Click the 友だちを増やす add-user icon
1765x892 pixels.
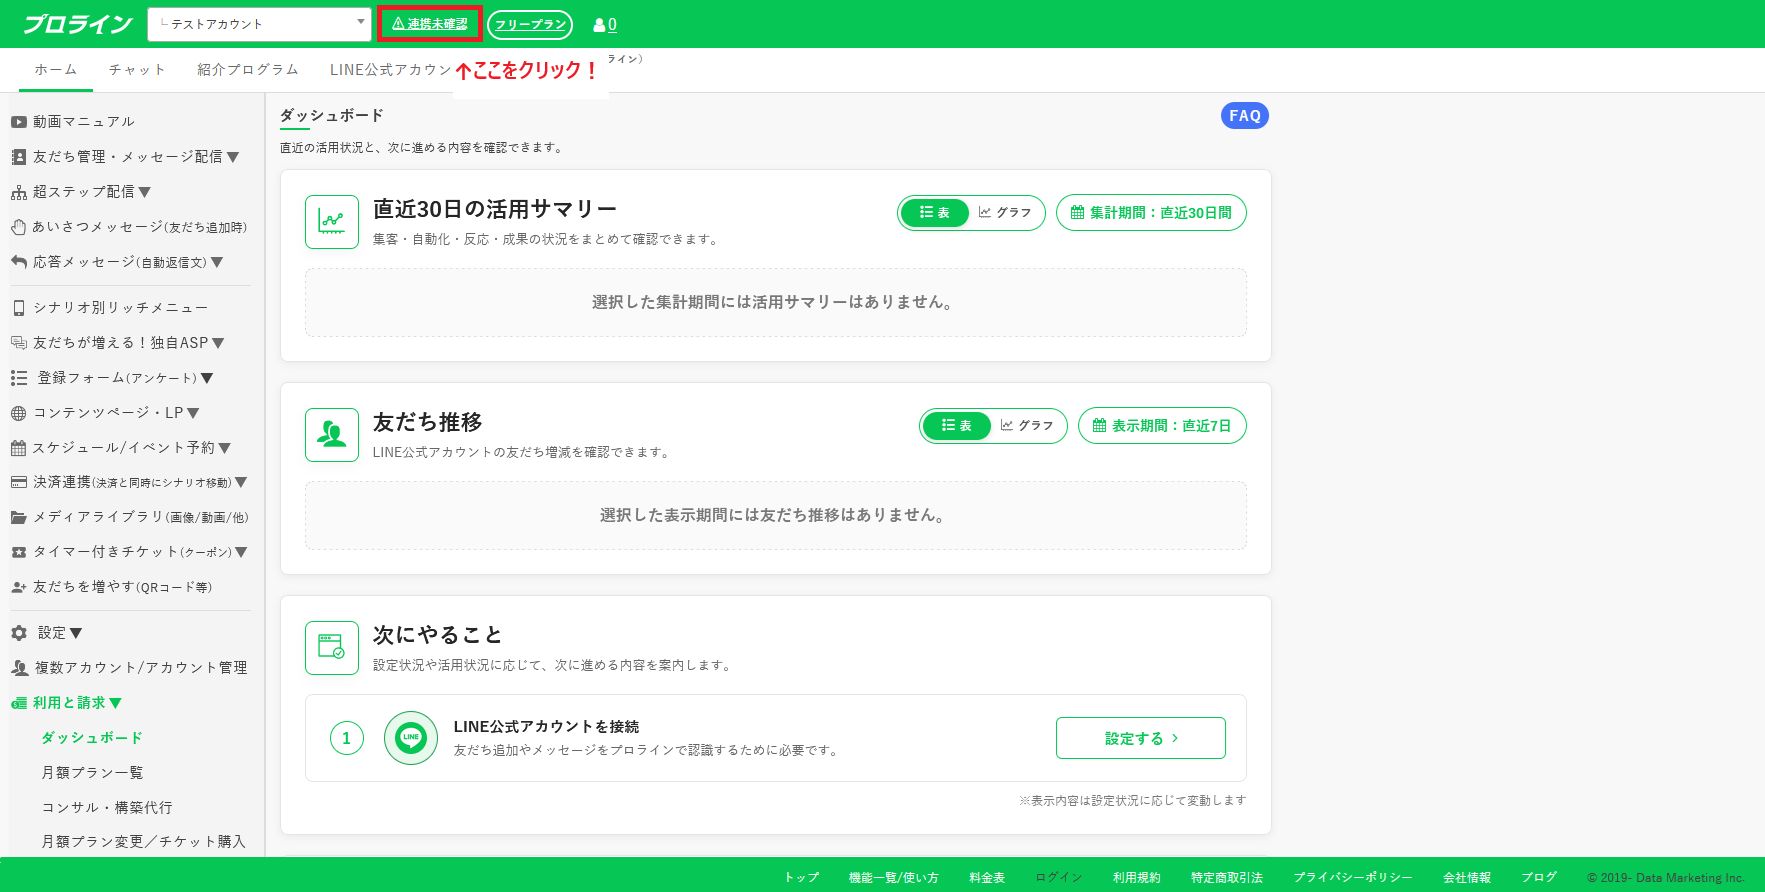[18, 587]
